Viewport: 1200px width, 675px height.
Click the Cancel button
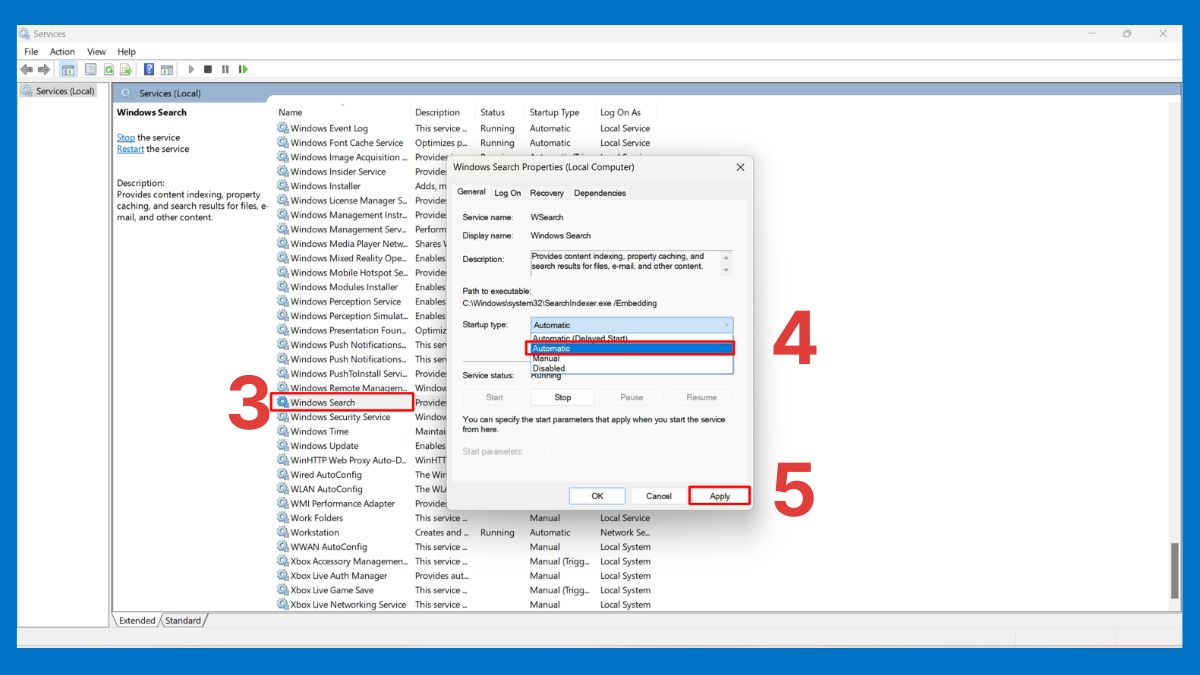(x=659, y=496)
